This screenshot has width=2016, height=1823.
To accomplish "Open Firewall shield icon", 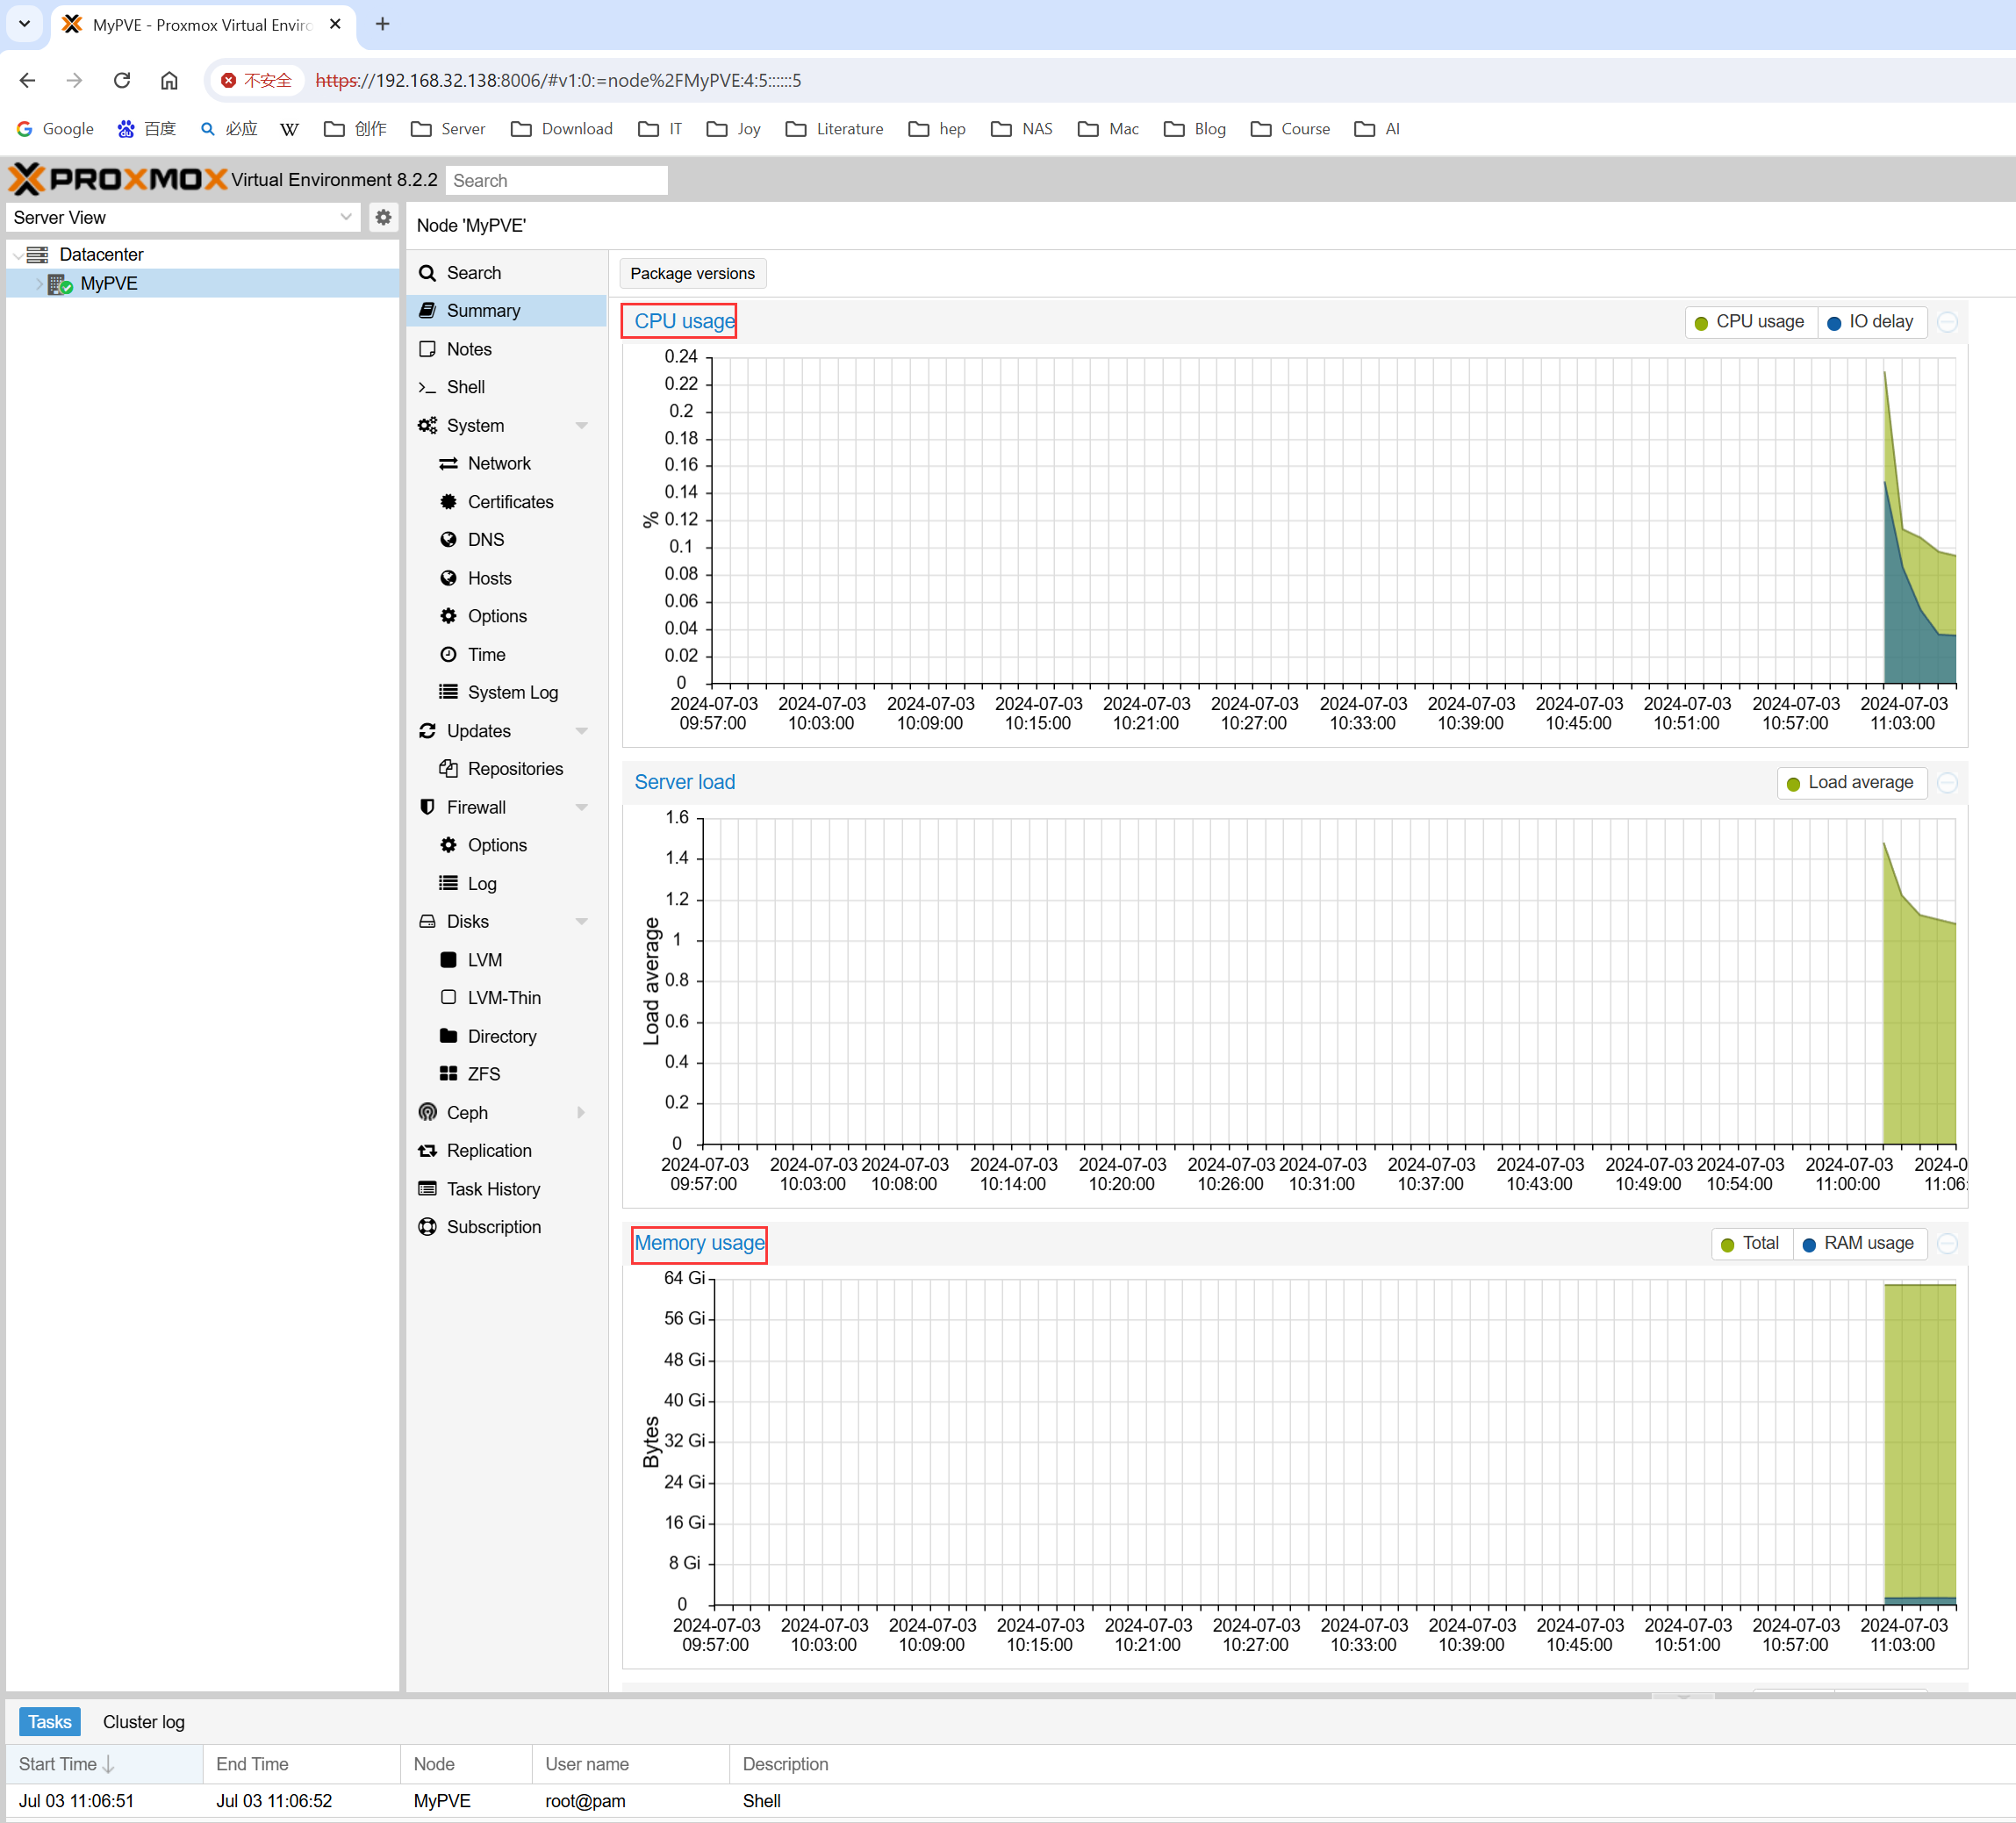I will 427,807.
